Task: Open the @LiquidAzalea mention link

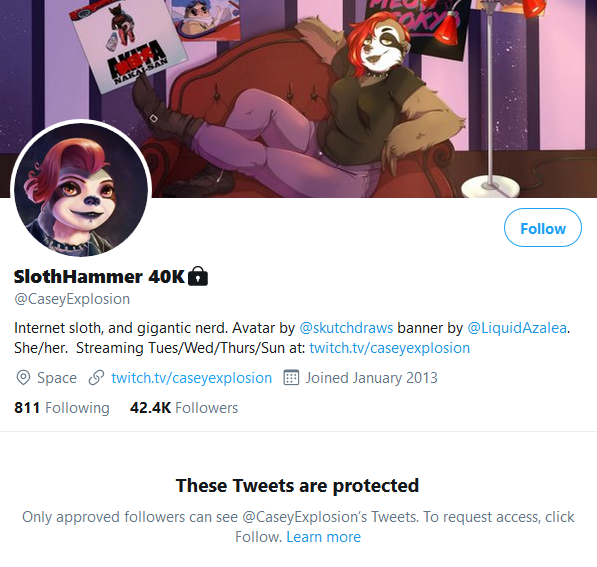Action: click(x=517, y=328)
